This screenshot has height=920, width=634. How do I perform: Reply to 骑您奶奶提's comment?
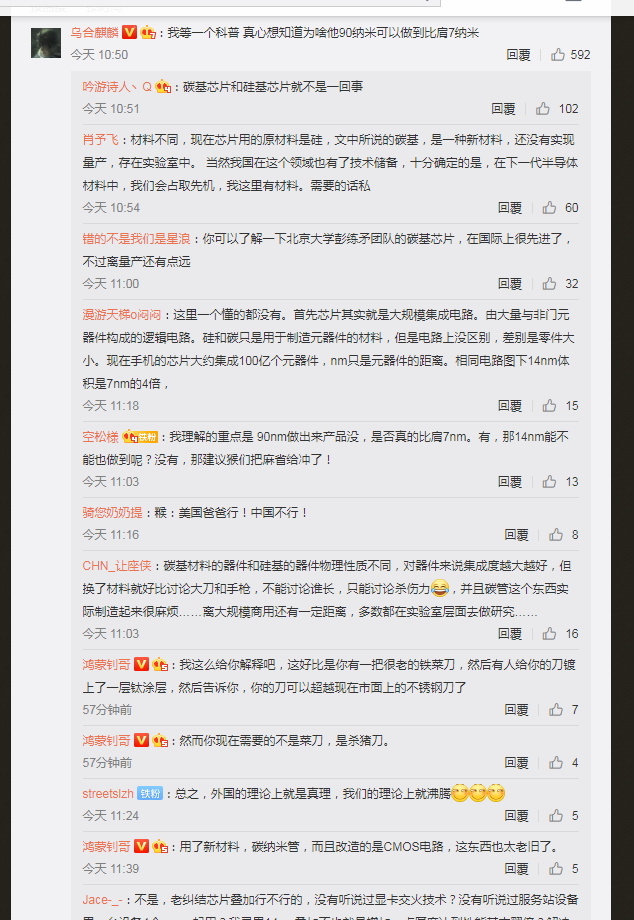(x=517, y=535)
